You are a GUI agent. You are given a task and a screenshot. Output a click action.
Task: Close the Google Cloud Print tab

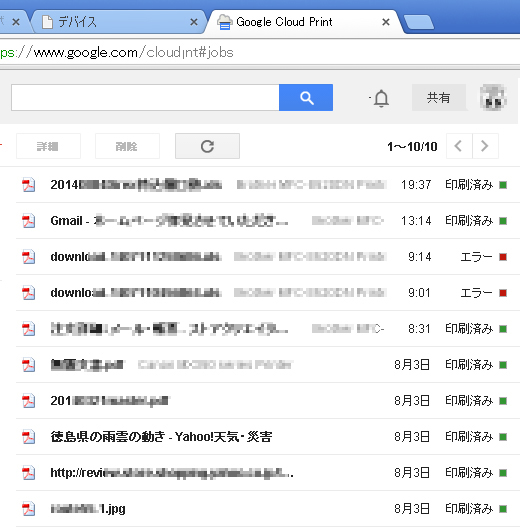click(x=386, y=22)
